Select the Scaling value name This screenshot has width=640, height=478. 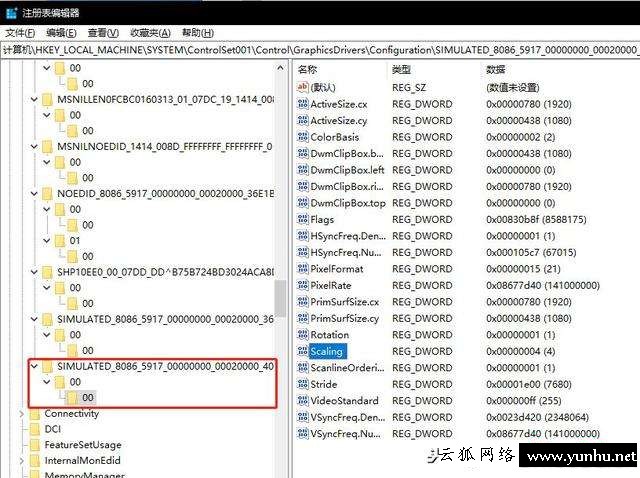[327, 351]
